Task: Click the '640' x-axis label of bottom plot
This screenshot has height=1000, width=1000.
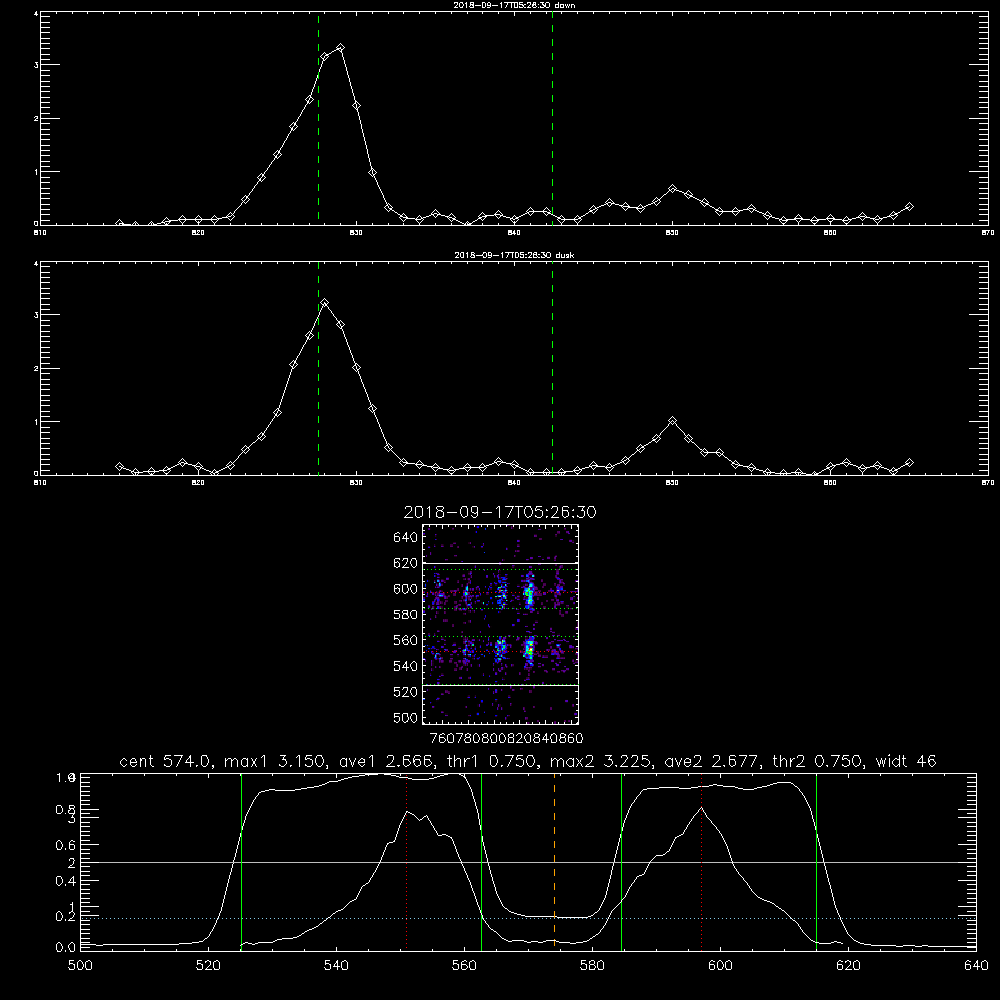Action: [x=976, y=966]
